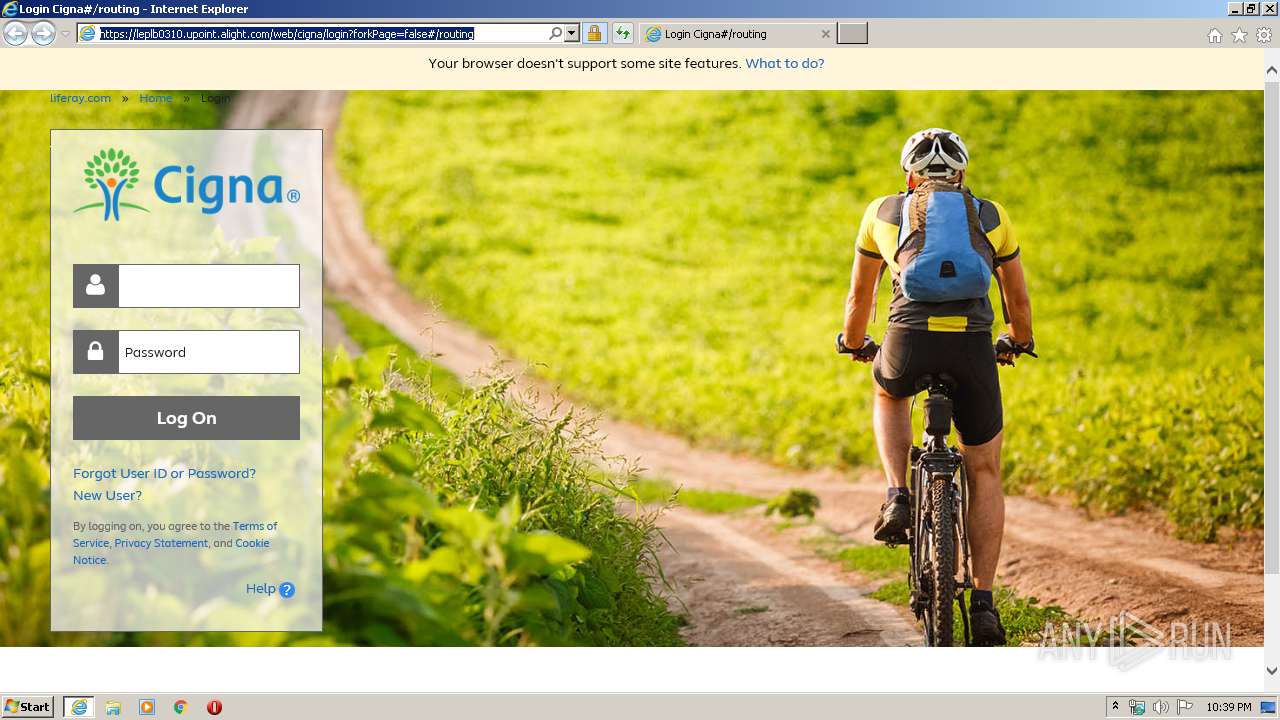Screen dimensions: 1280x720
Task: Open liferay.com breadcrumb link
Action: pos(80,98)
